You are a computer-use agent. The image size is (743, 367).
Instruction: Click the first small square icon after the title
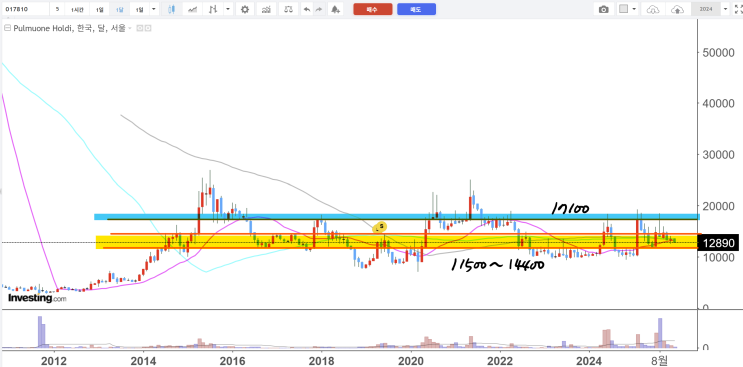pyautogui.click(x=140, y=28)
